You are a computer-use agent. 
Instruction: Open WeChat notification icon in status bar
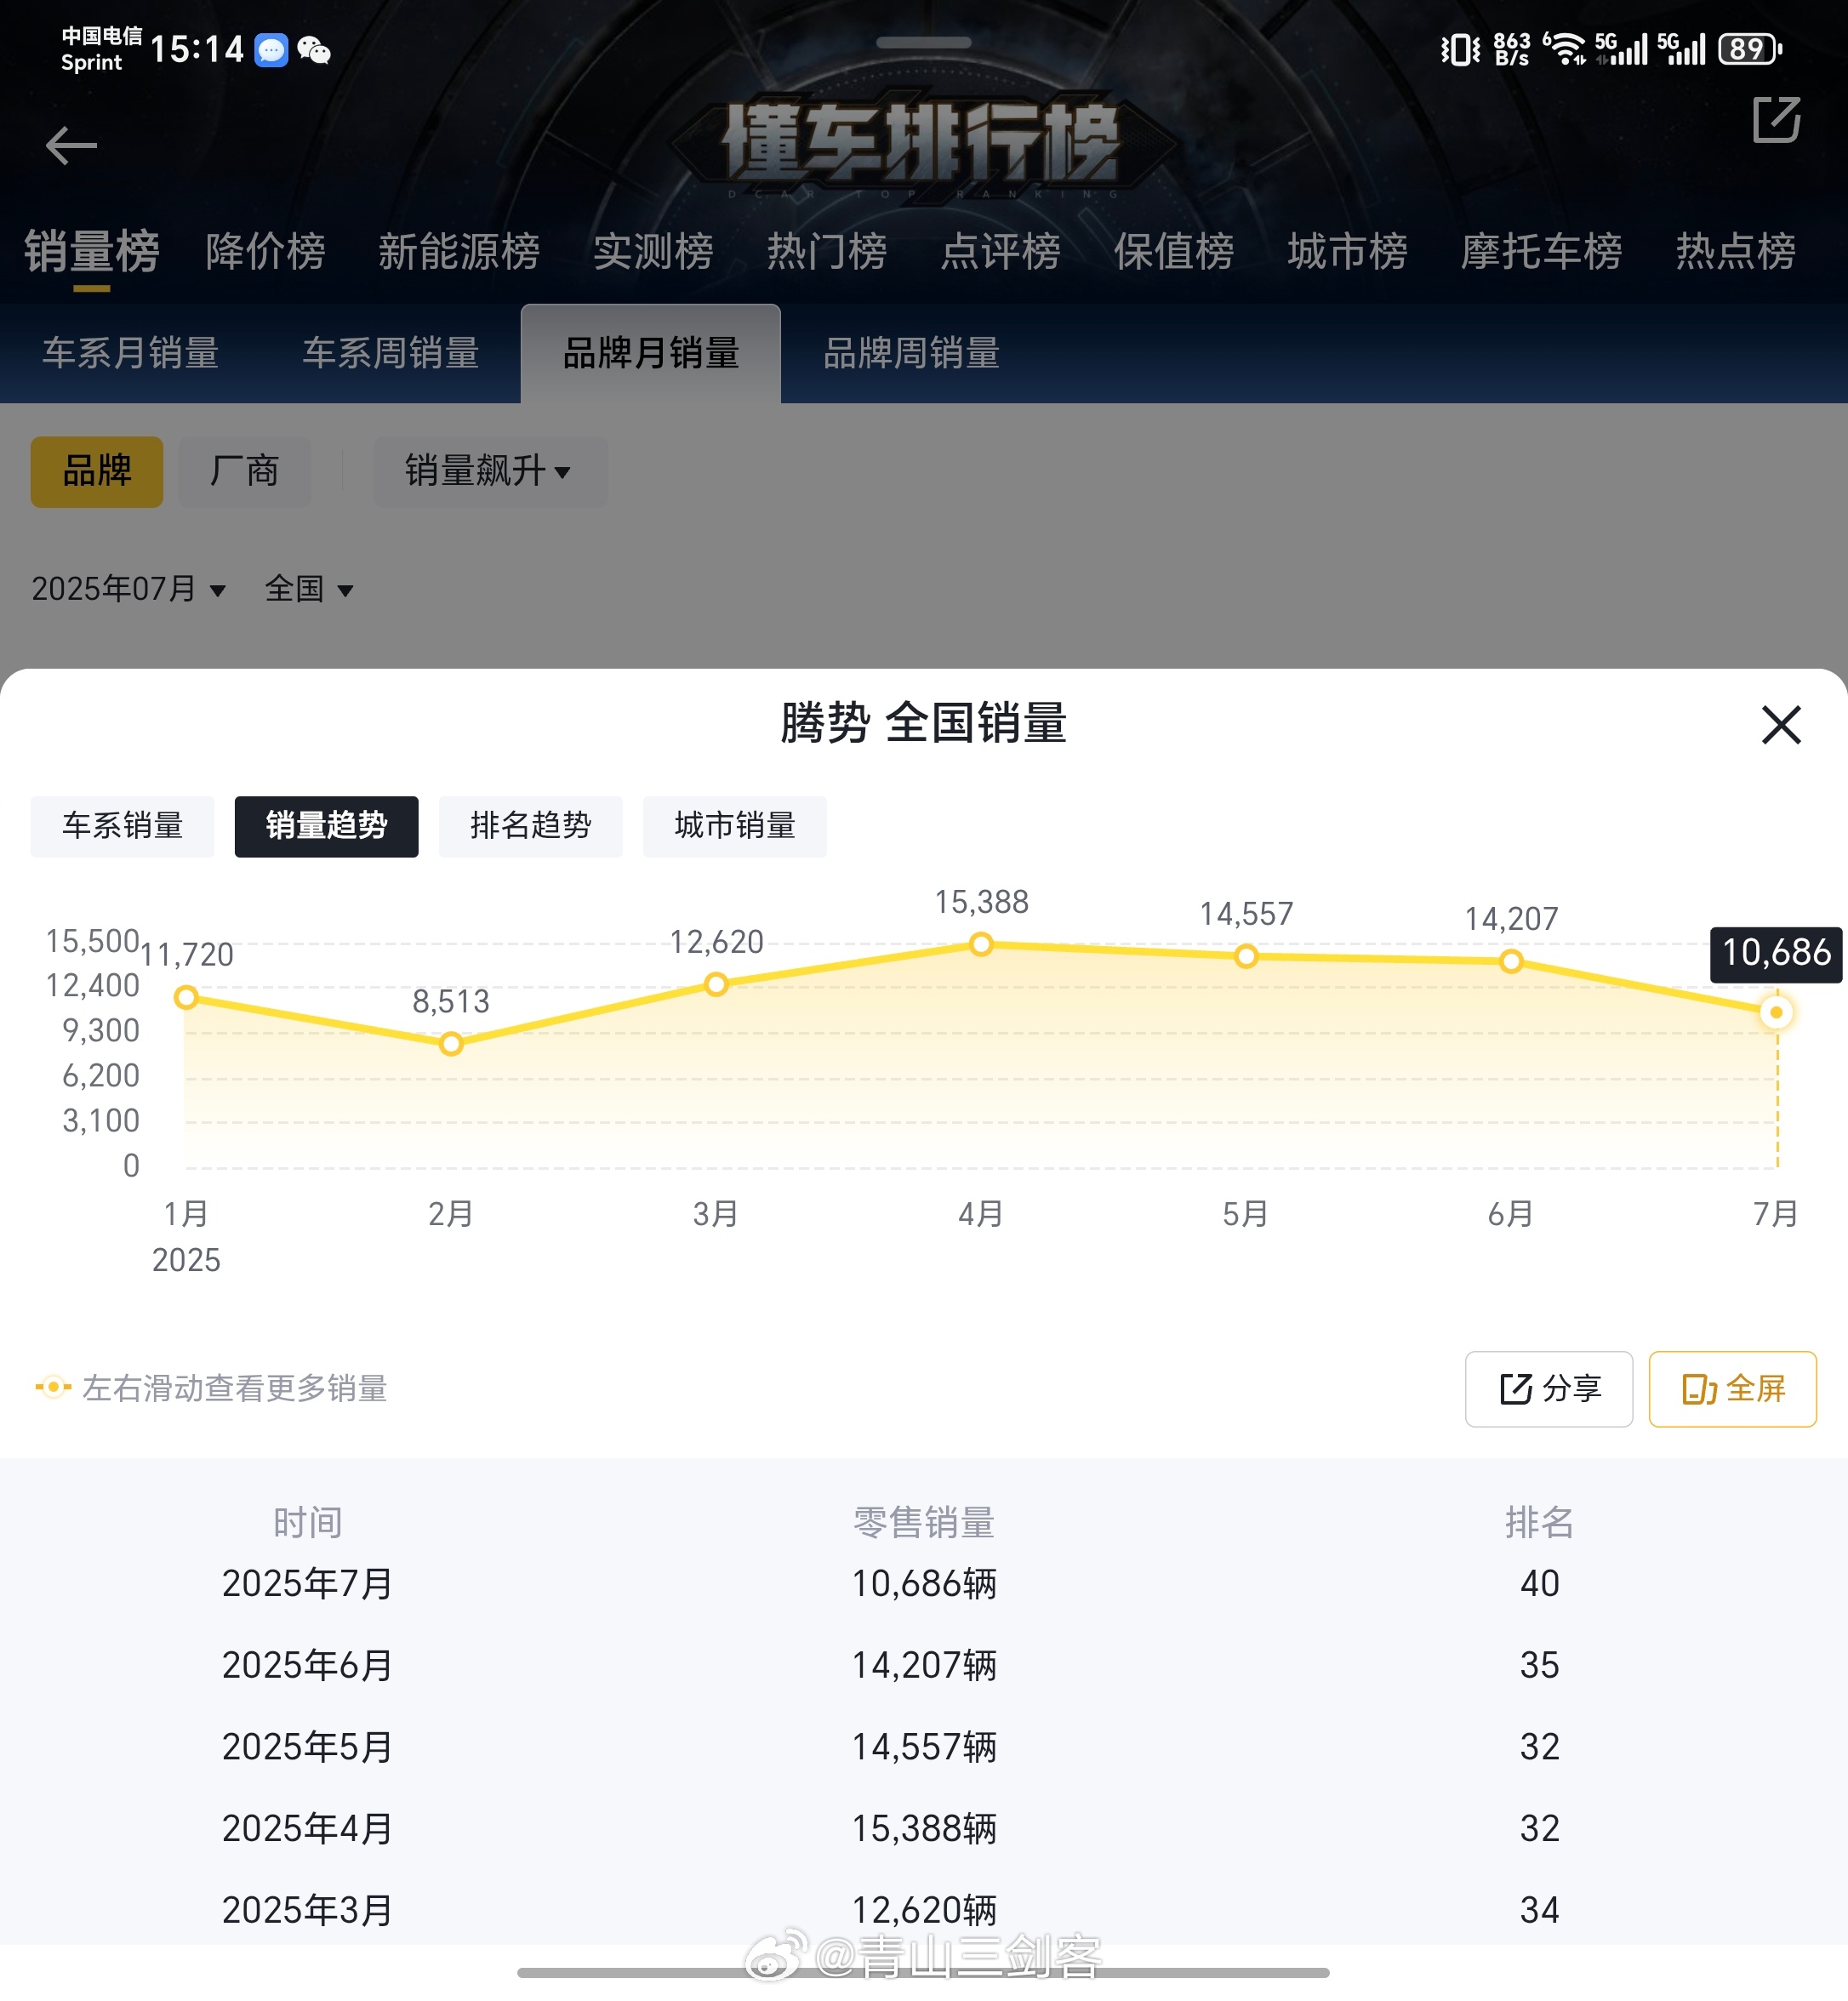point(314,50)
